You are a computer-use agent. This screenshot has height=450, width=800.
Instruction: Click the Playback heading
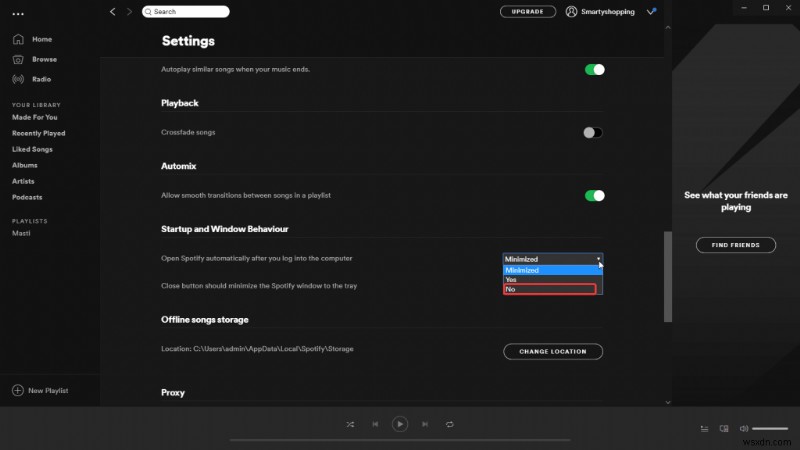click(x=180, y=103)
